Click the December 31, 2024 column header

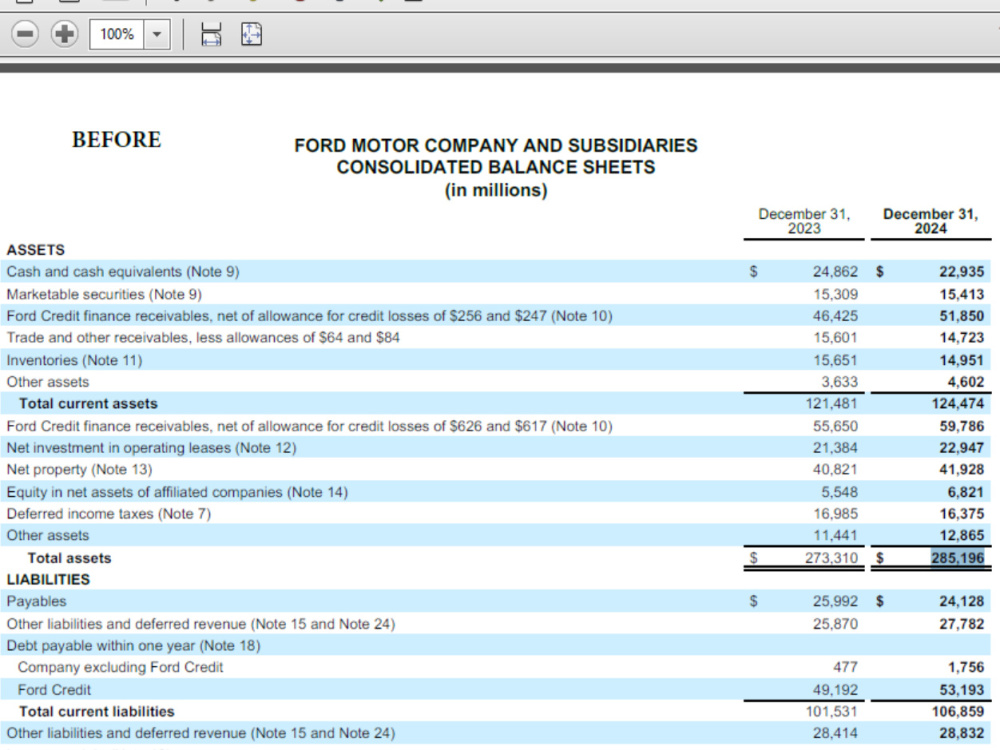(930, 221)
